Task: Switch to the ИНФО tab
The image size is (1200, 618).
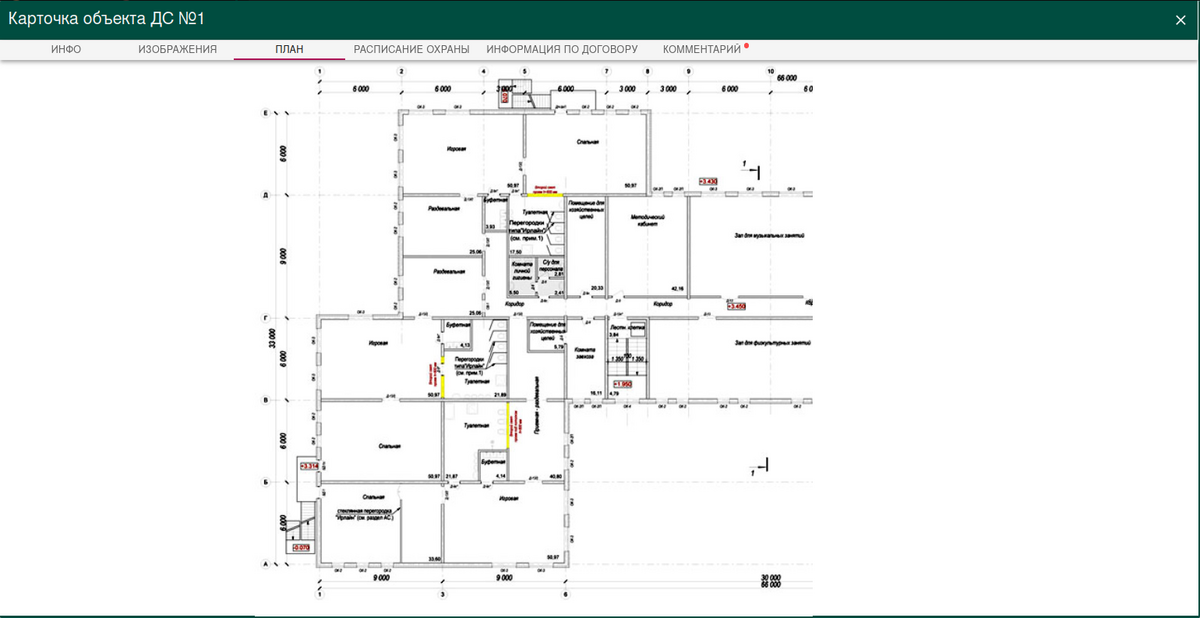Action: pos(66,49)
